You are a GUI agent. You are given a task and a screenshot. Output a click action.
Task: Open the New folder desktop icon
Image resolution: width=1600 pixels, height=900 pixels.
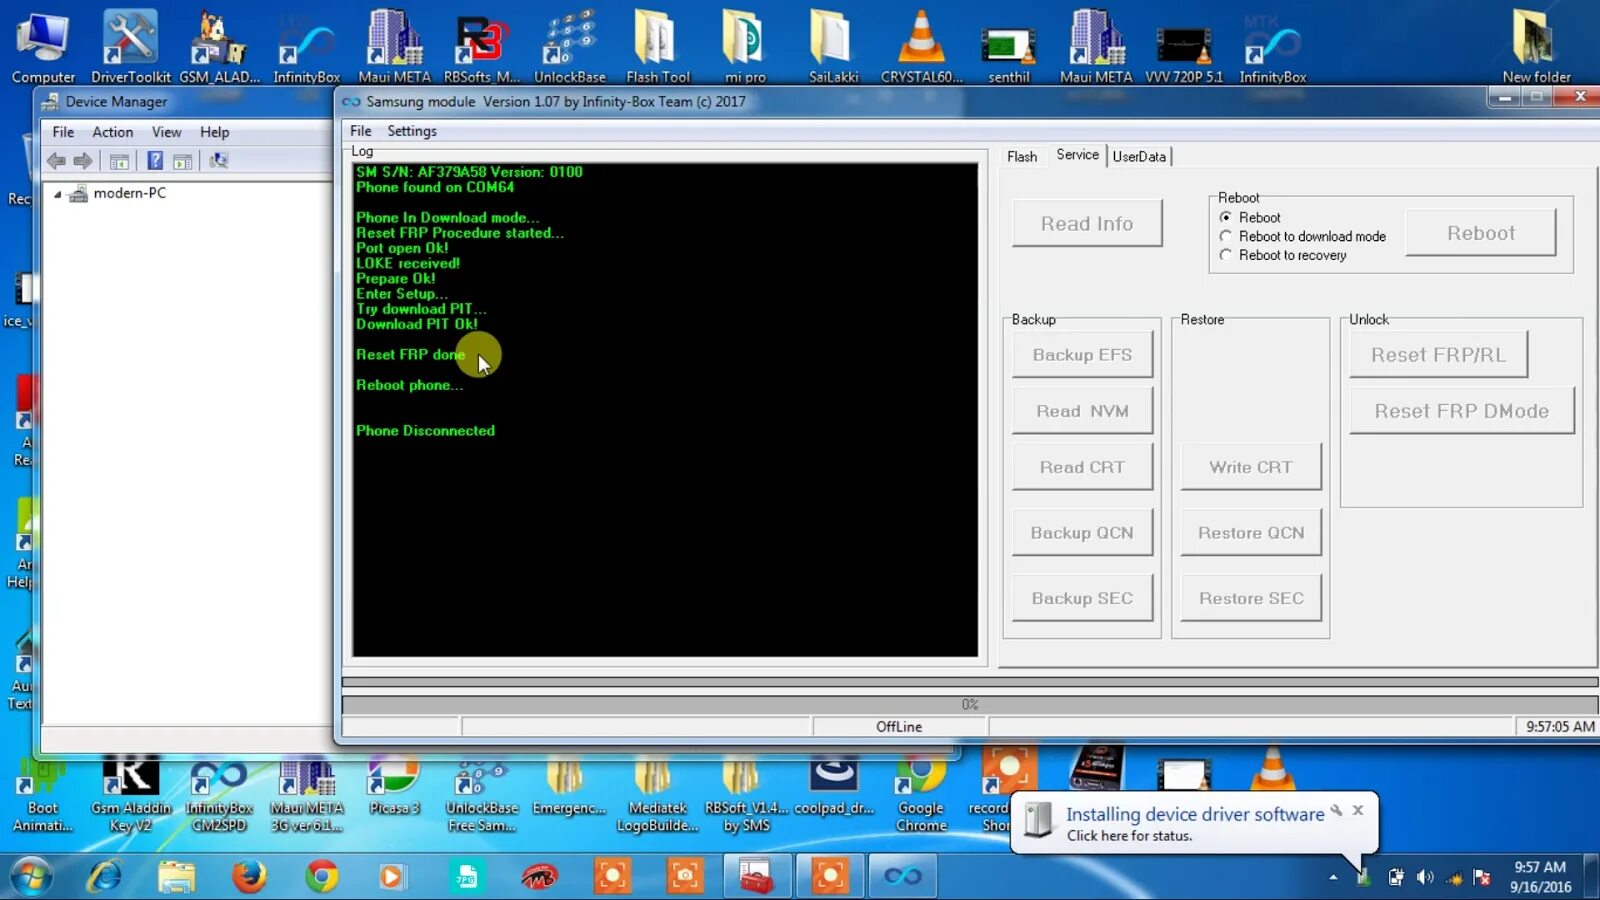(x=1536, y=48)
